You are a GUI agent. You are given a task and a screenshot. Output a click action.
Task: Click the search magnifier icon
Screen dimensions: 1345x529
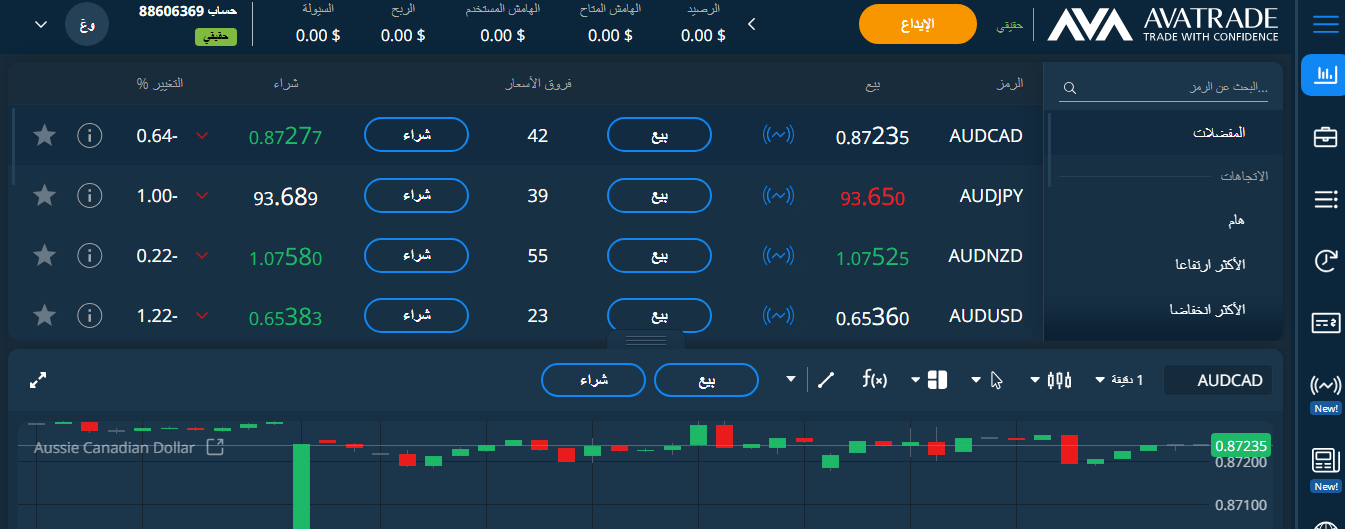[x=1070, y=88]
